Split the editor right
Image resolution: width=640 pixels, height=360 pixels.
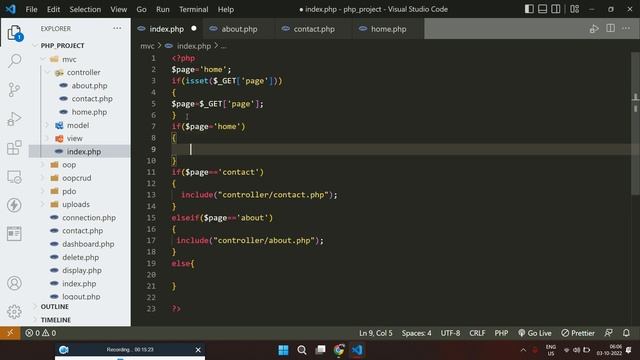click(x=611, y=28)
